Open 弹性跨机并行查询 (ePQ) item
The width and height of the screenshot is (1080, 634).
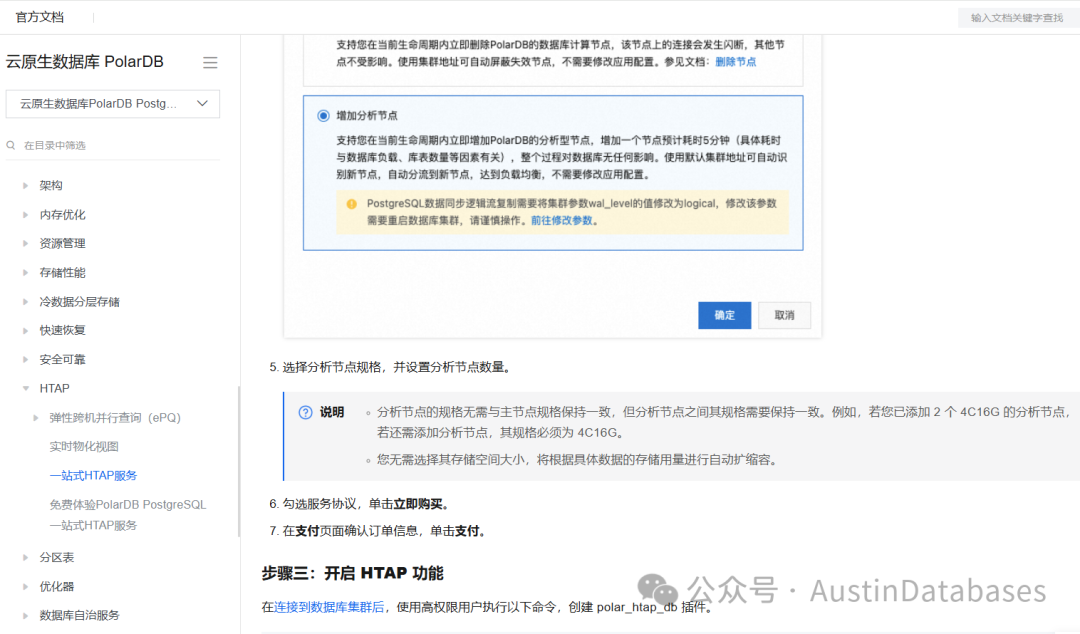115,418
